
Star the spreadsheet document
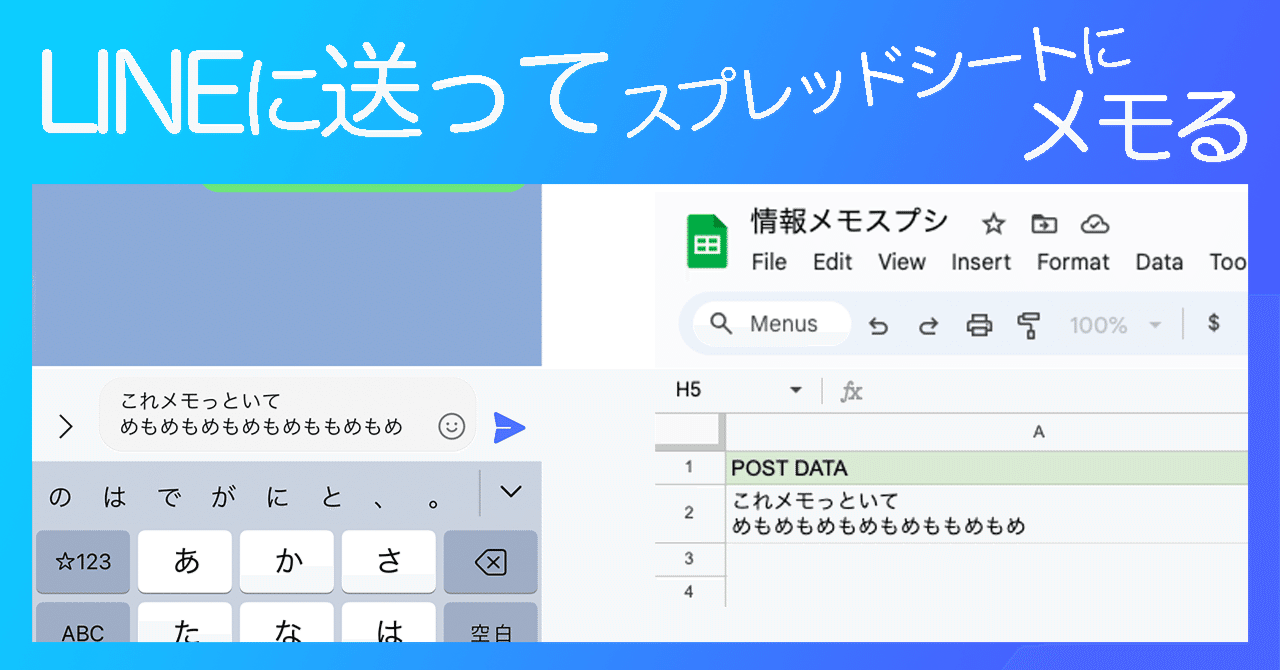pos(993,224)
